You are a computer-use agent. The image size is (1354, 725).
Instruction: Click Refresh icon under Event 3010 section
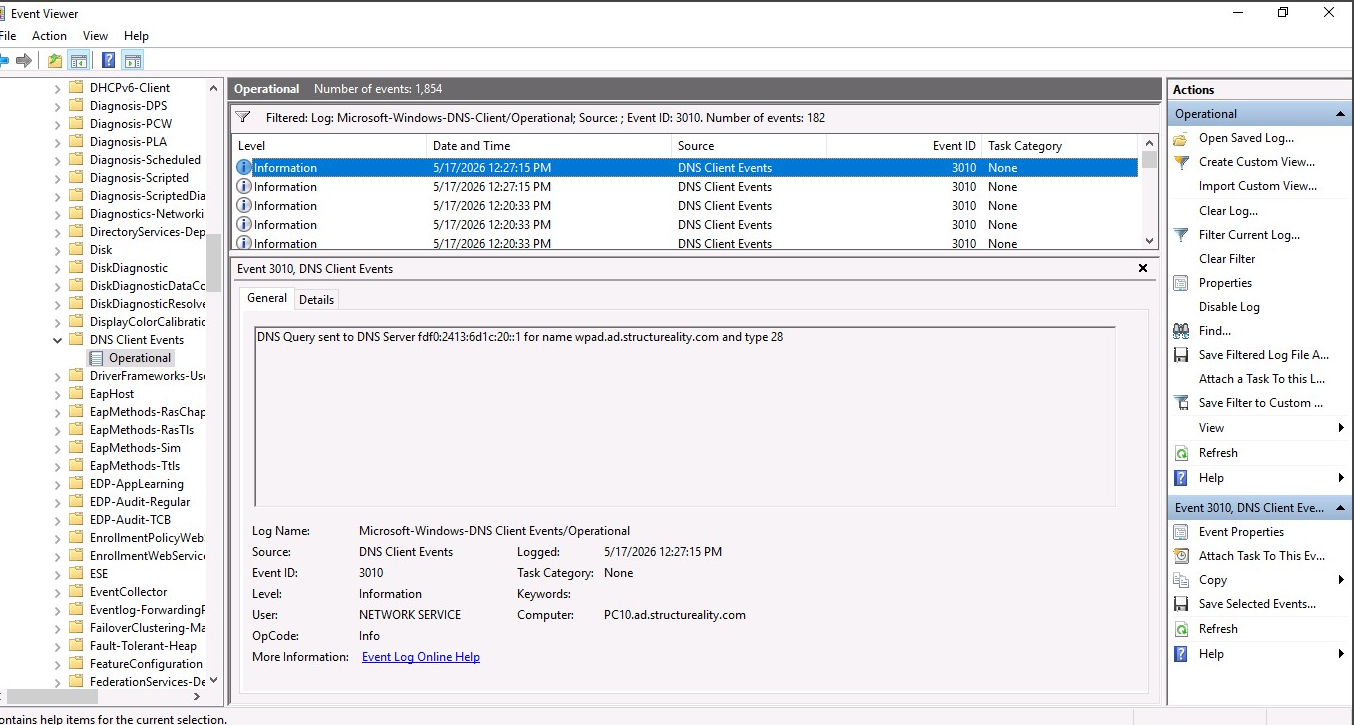1181,629
